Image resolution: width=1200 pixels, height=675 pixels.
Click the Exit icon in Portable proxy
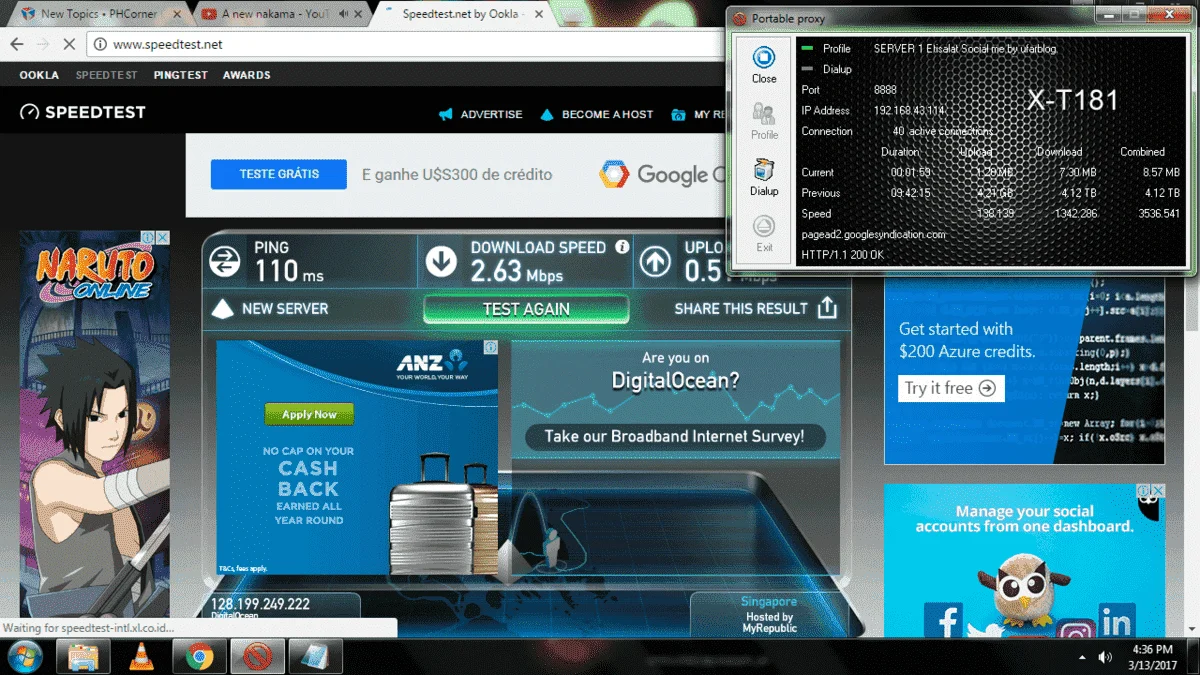(764, 226)
